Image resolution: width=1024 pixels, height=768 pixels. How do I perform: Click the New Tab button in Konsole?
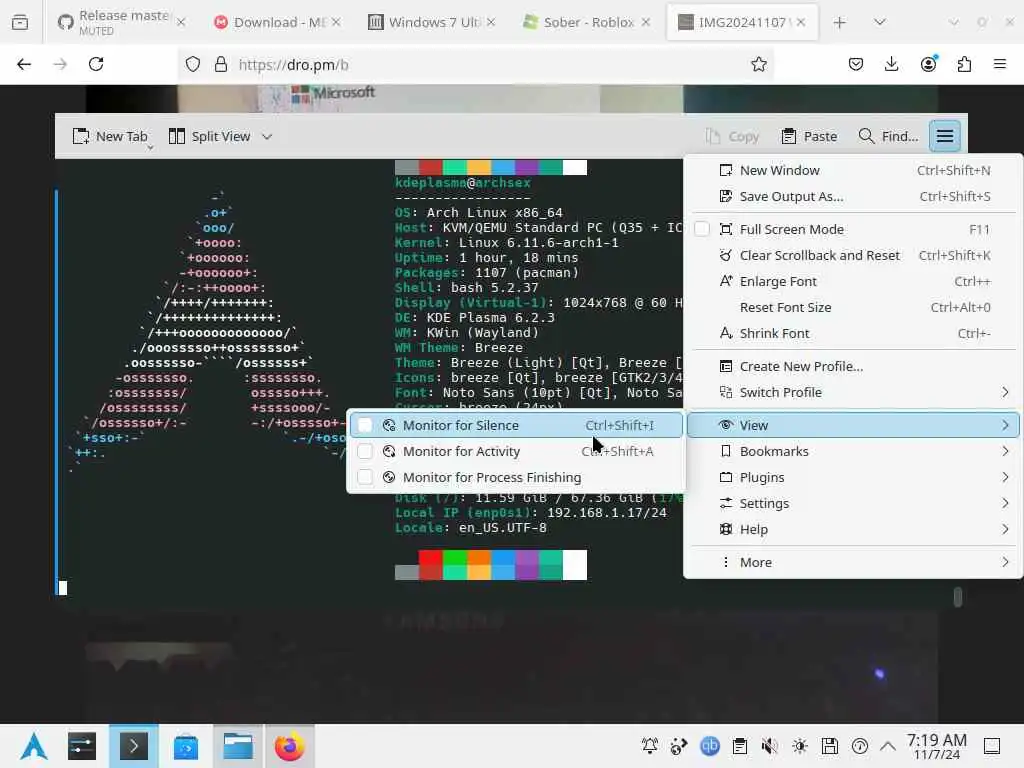pos(110,136)
